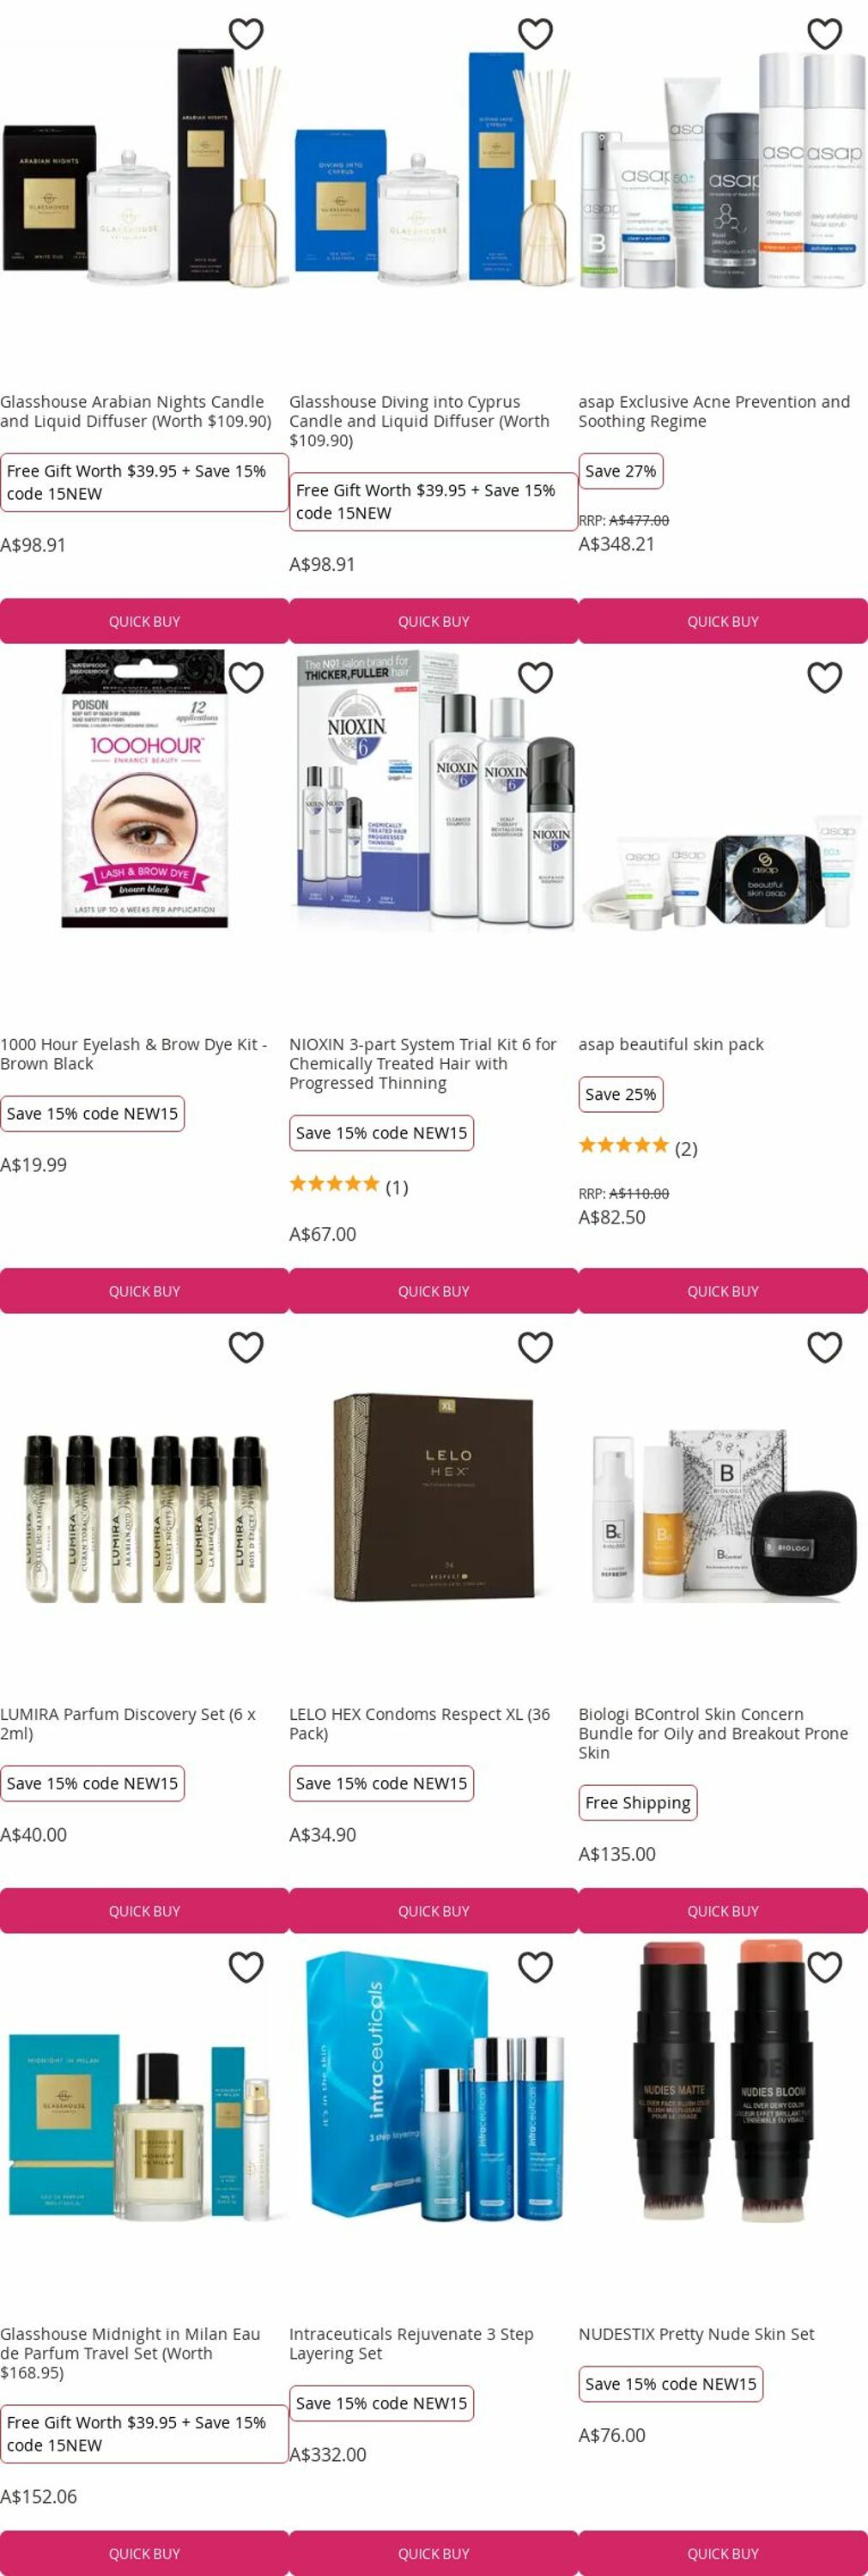Heart the LELO HEX Condoms product
Viewport: 868px width, 2576px height.
[535, 1348]
